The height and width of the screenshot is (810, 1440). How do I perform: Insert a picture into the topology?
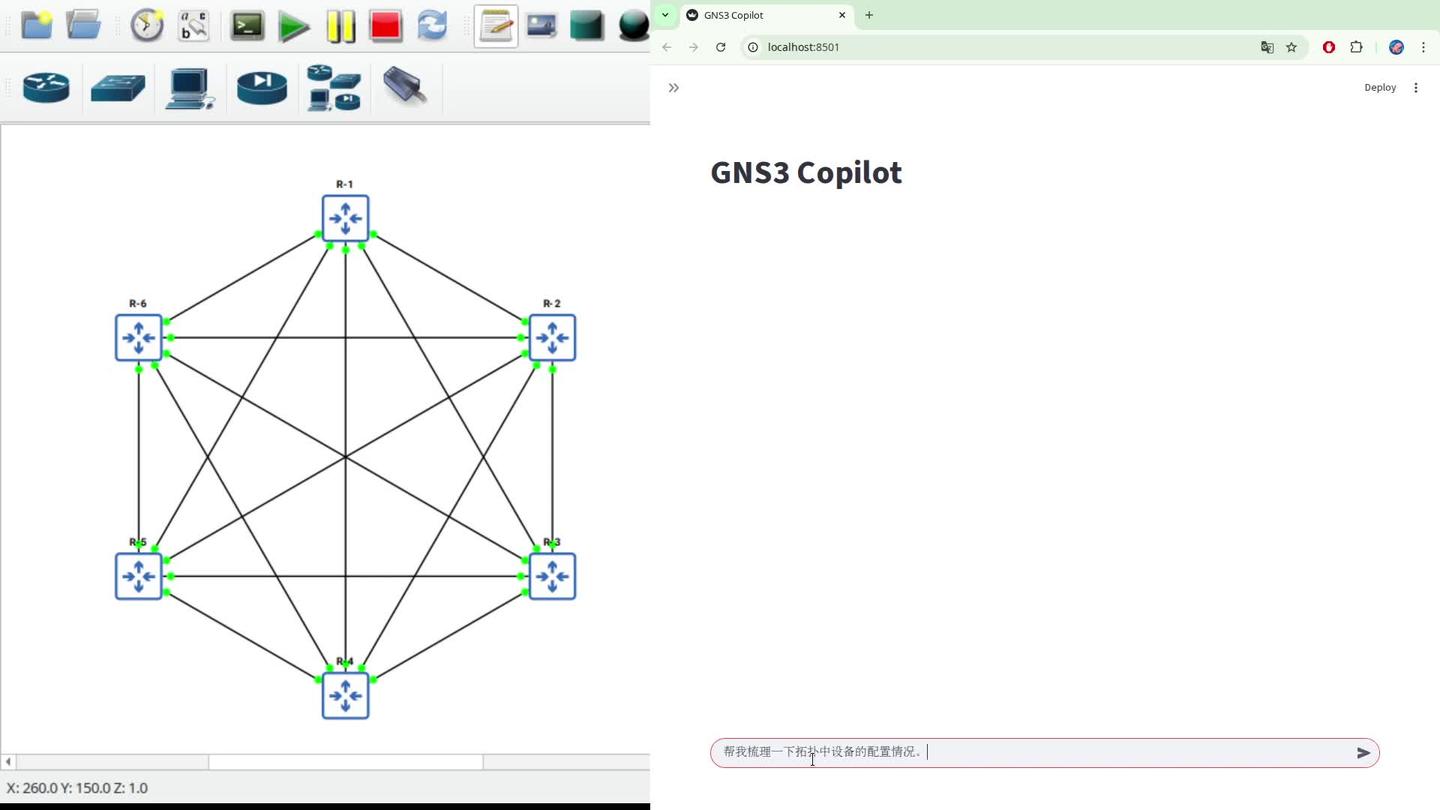coord(541,25)
